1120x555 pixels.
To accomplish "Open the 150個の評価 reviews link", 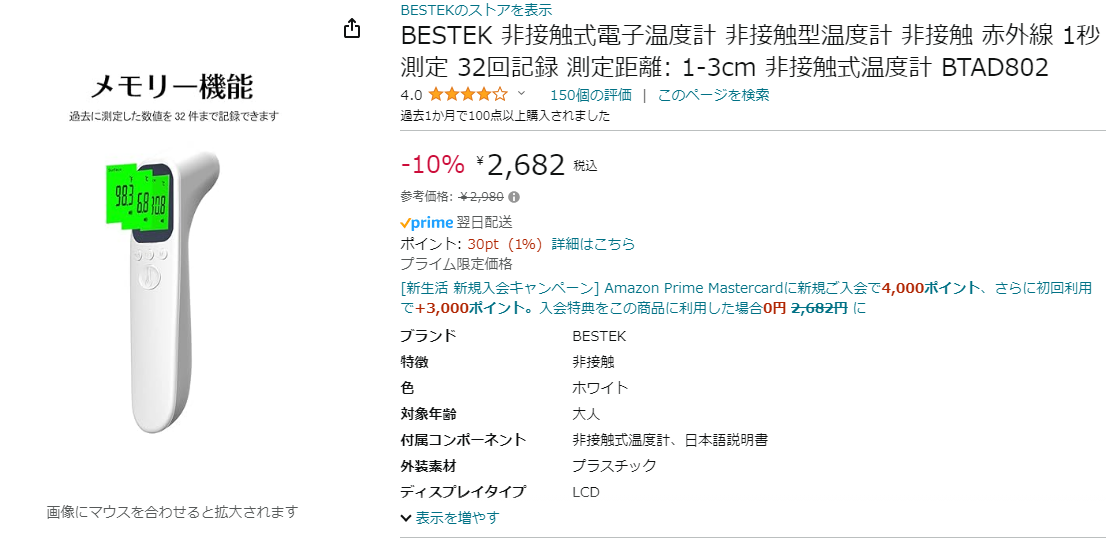I will (590, 95).
